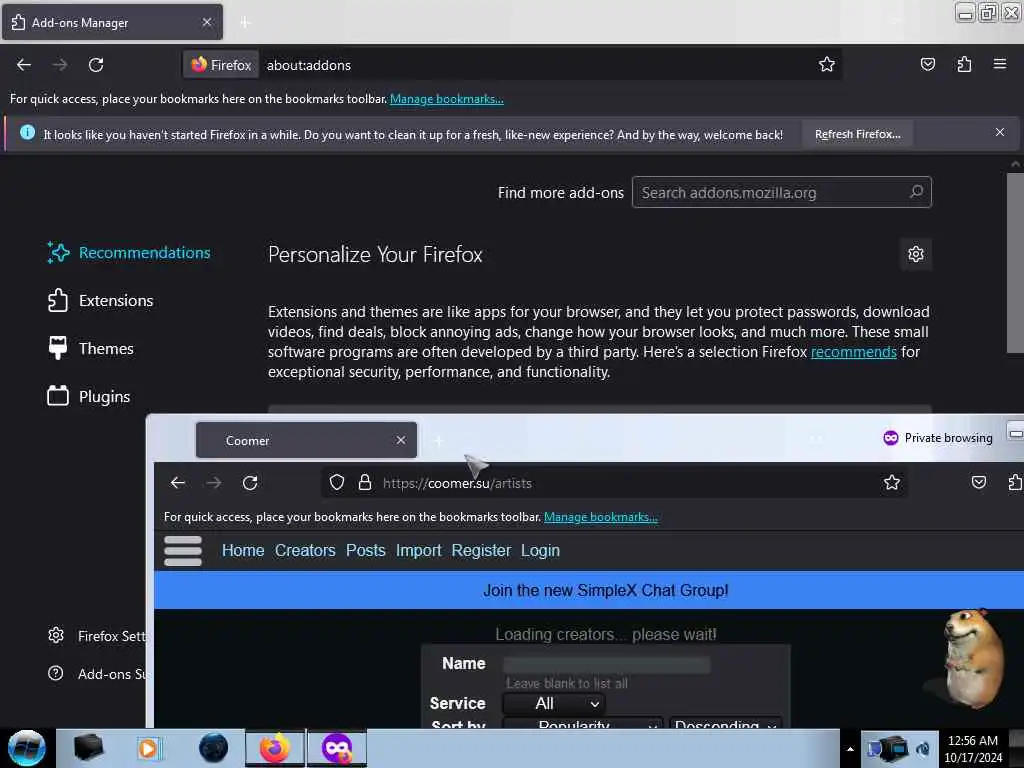Select Extensions in add-ons sidebar
Image resolution: width=1024 pixels, height=768 pixels.
[101, 300]
